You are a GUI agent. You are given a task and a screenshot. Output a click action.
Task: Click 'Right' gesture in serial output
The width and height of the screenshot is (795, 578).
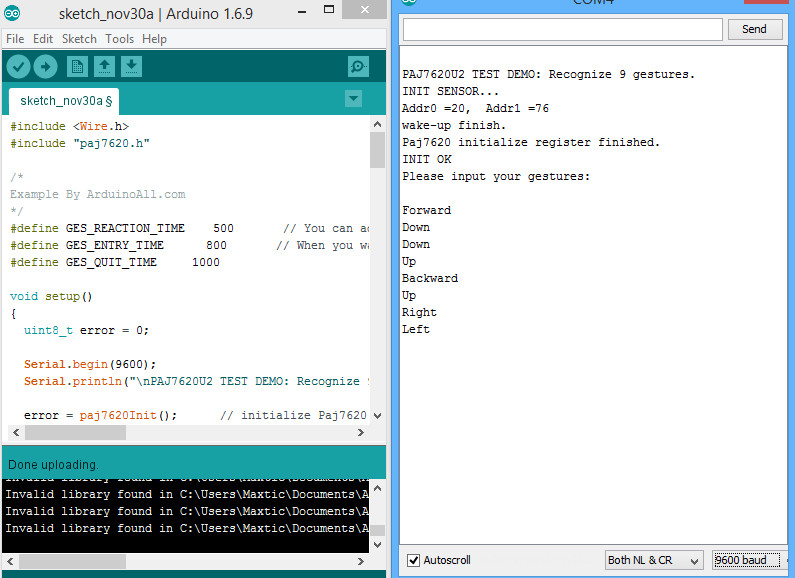419,312
